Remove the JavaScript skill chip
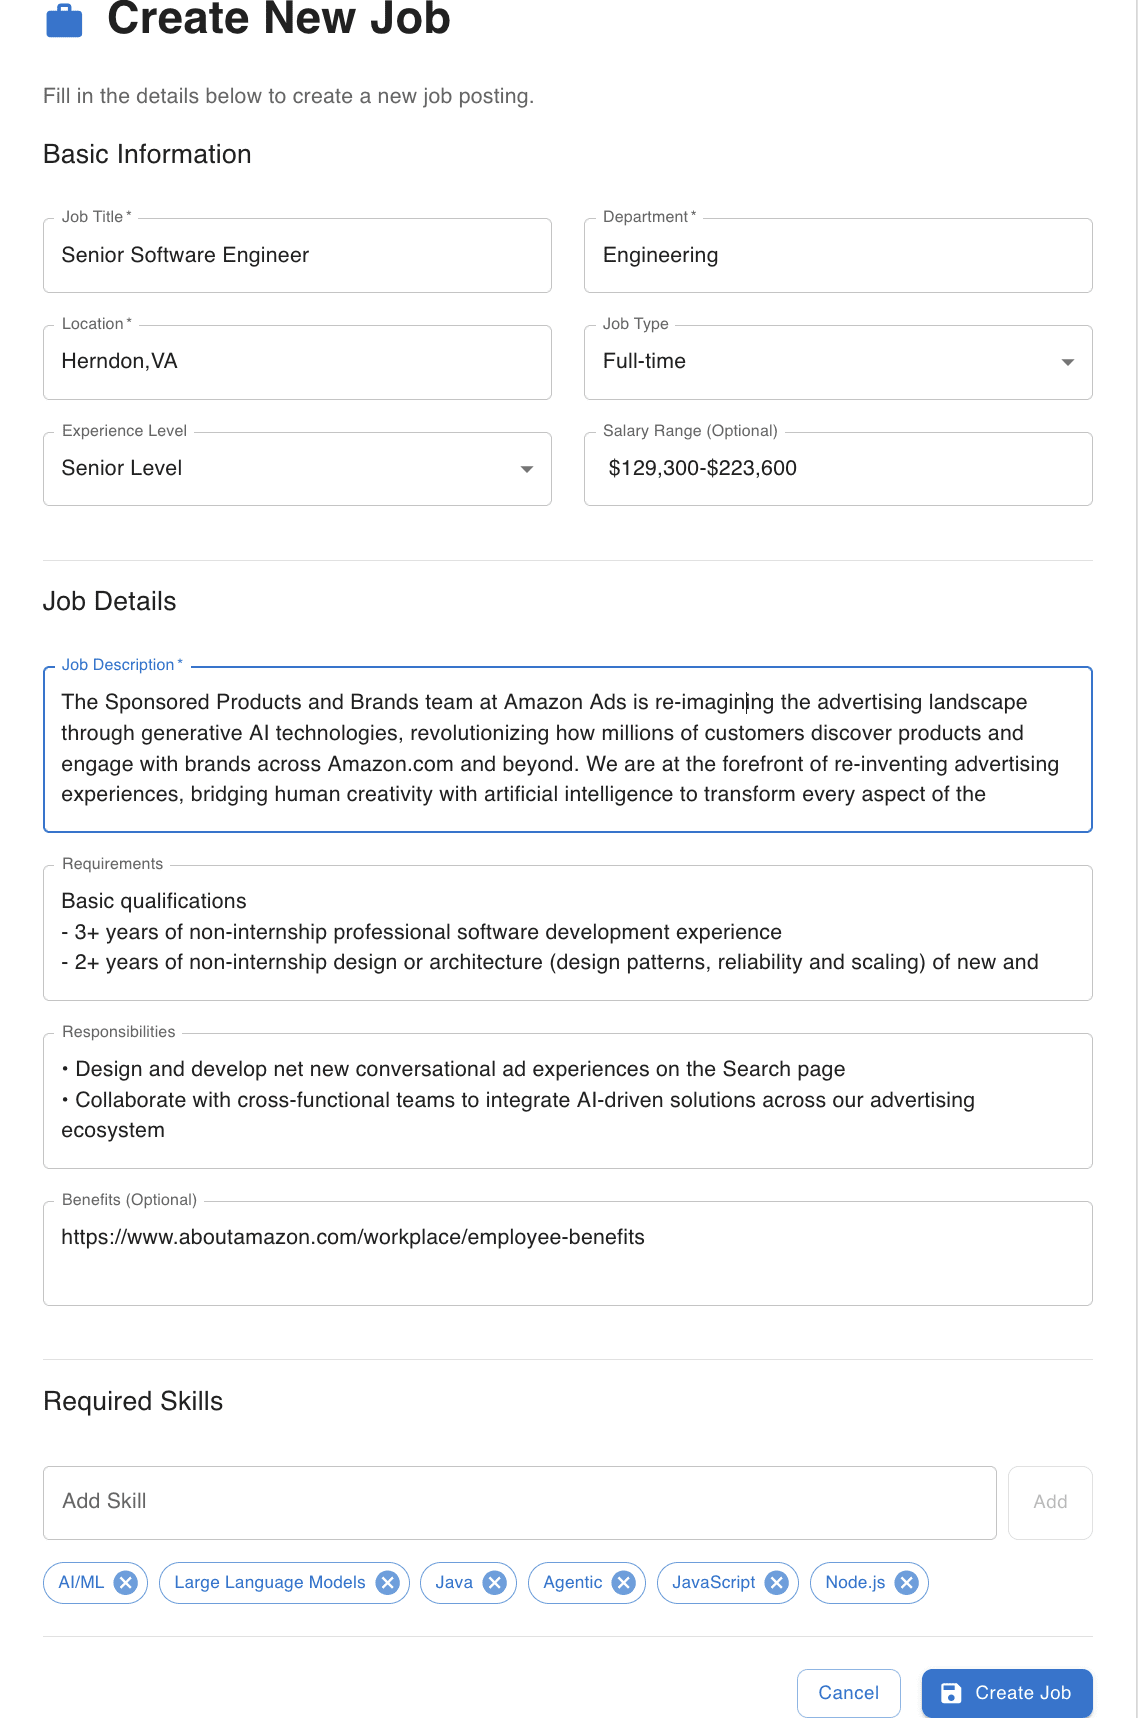The image size is (1138, 1718). [x=776, y=1582]
